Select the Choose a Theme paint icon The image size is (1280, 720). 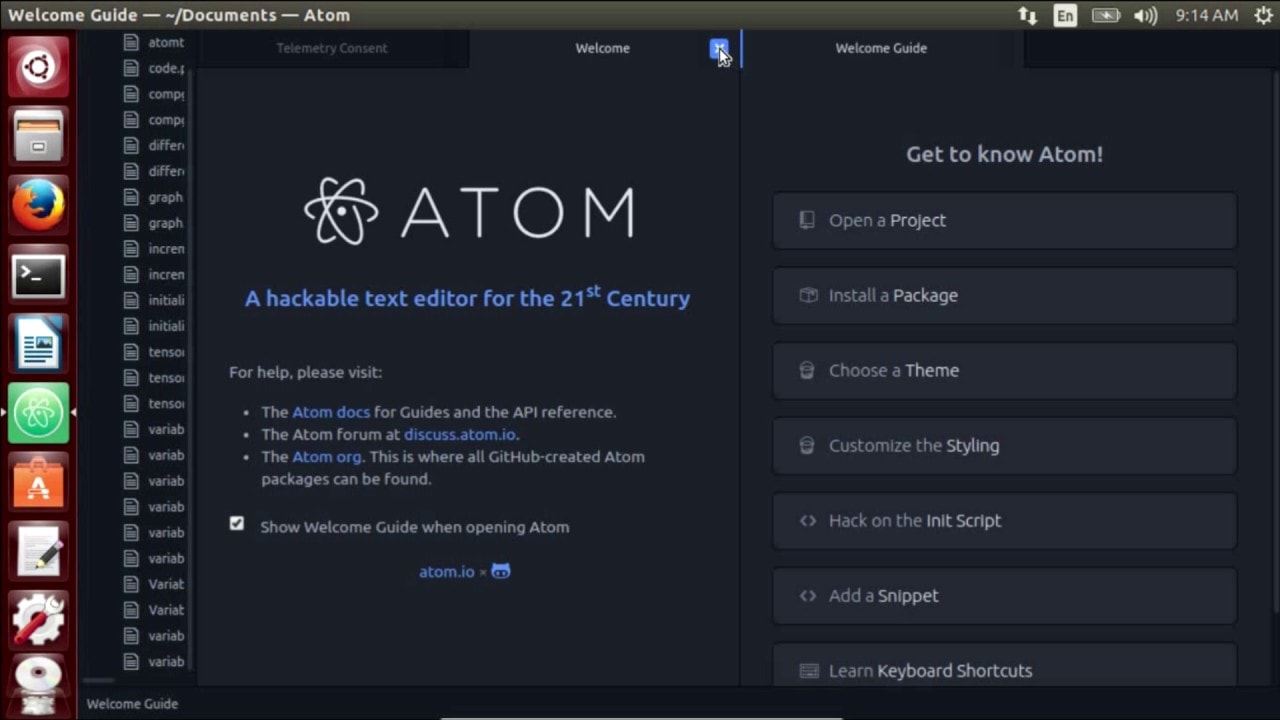807,370
